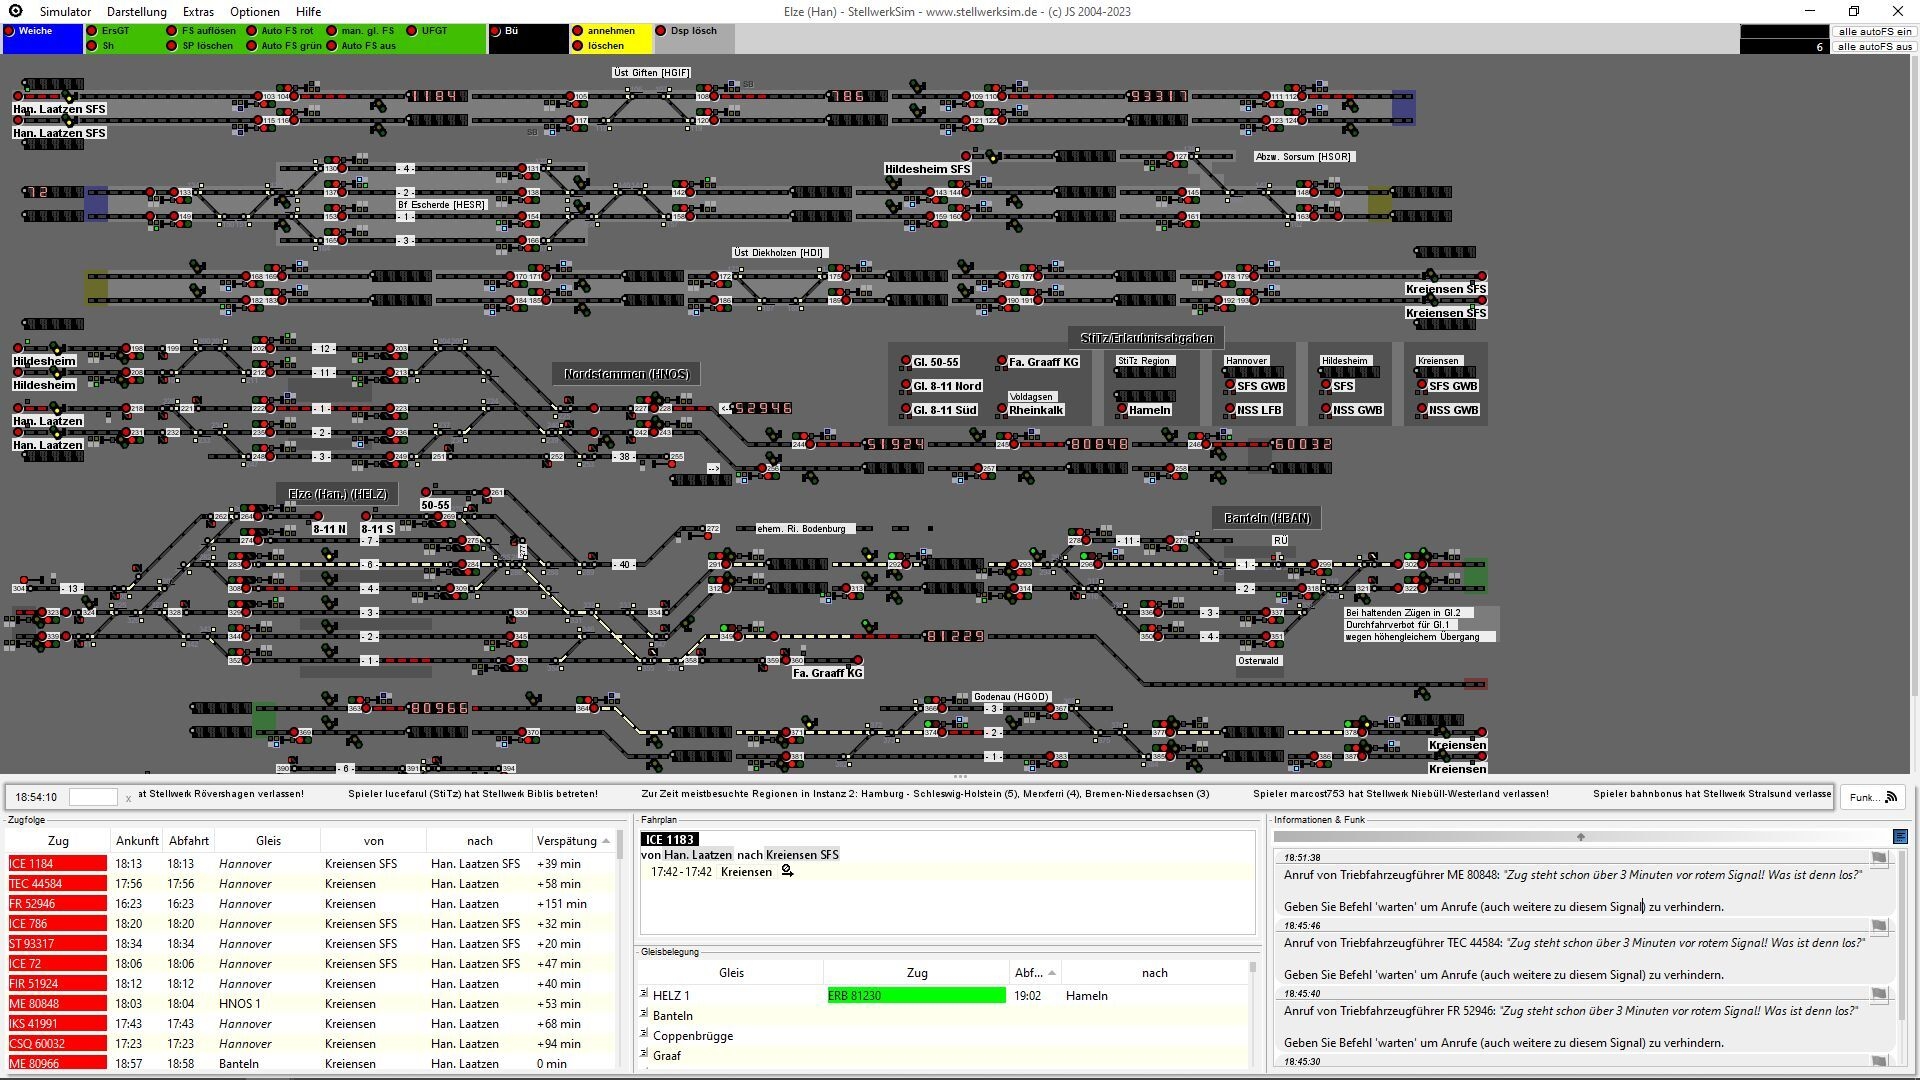Select the Bü mode radio button

[496, 31]
